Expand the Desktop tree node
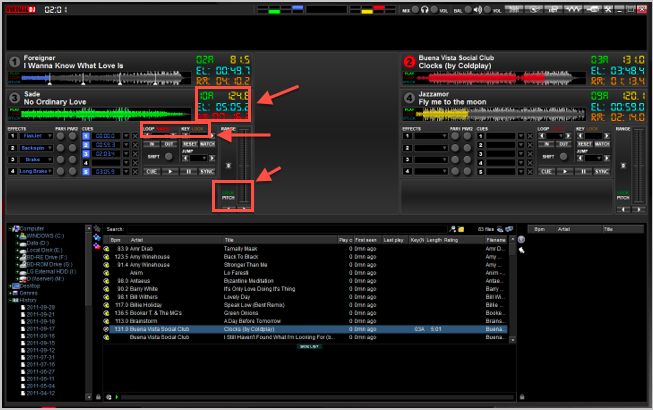 pos(10,286)
